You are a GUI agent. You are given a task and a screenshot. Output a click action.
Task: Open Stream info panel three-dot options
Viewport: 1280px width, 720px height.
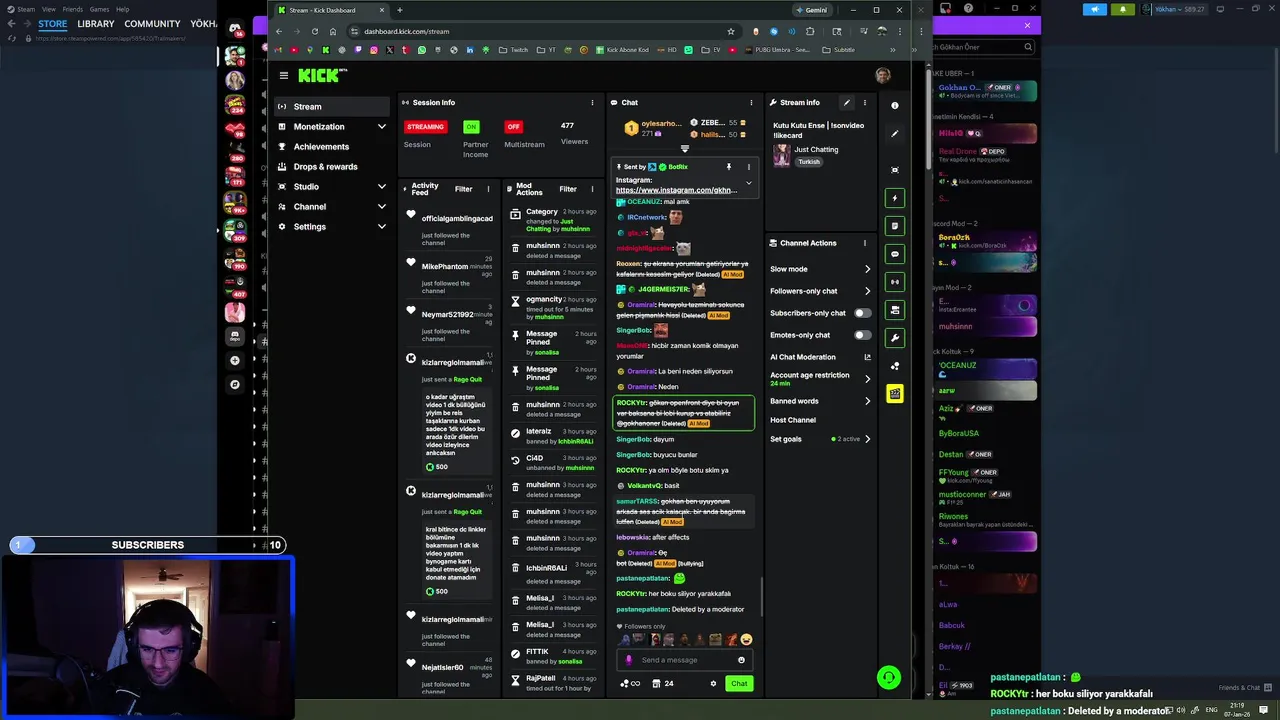click(x=865, y=102)
